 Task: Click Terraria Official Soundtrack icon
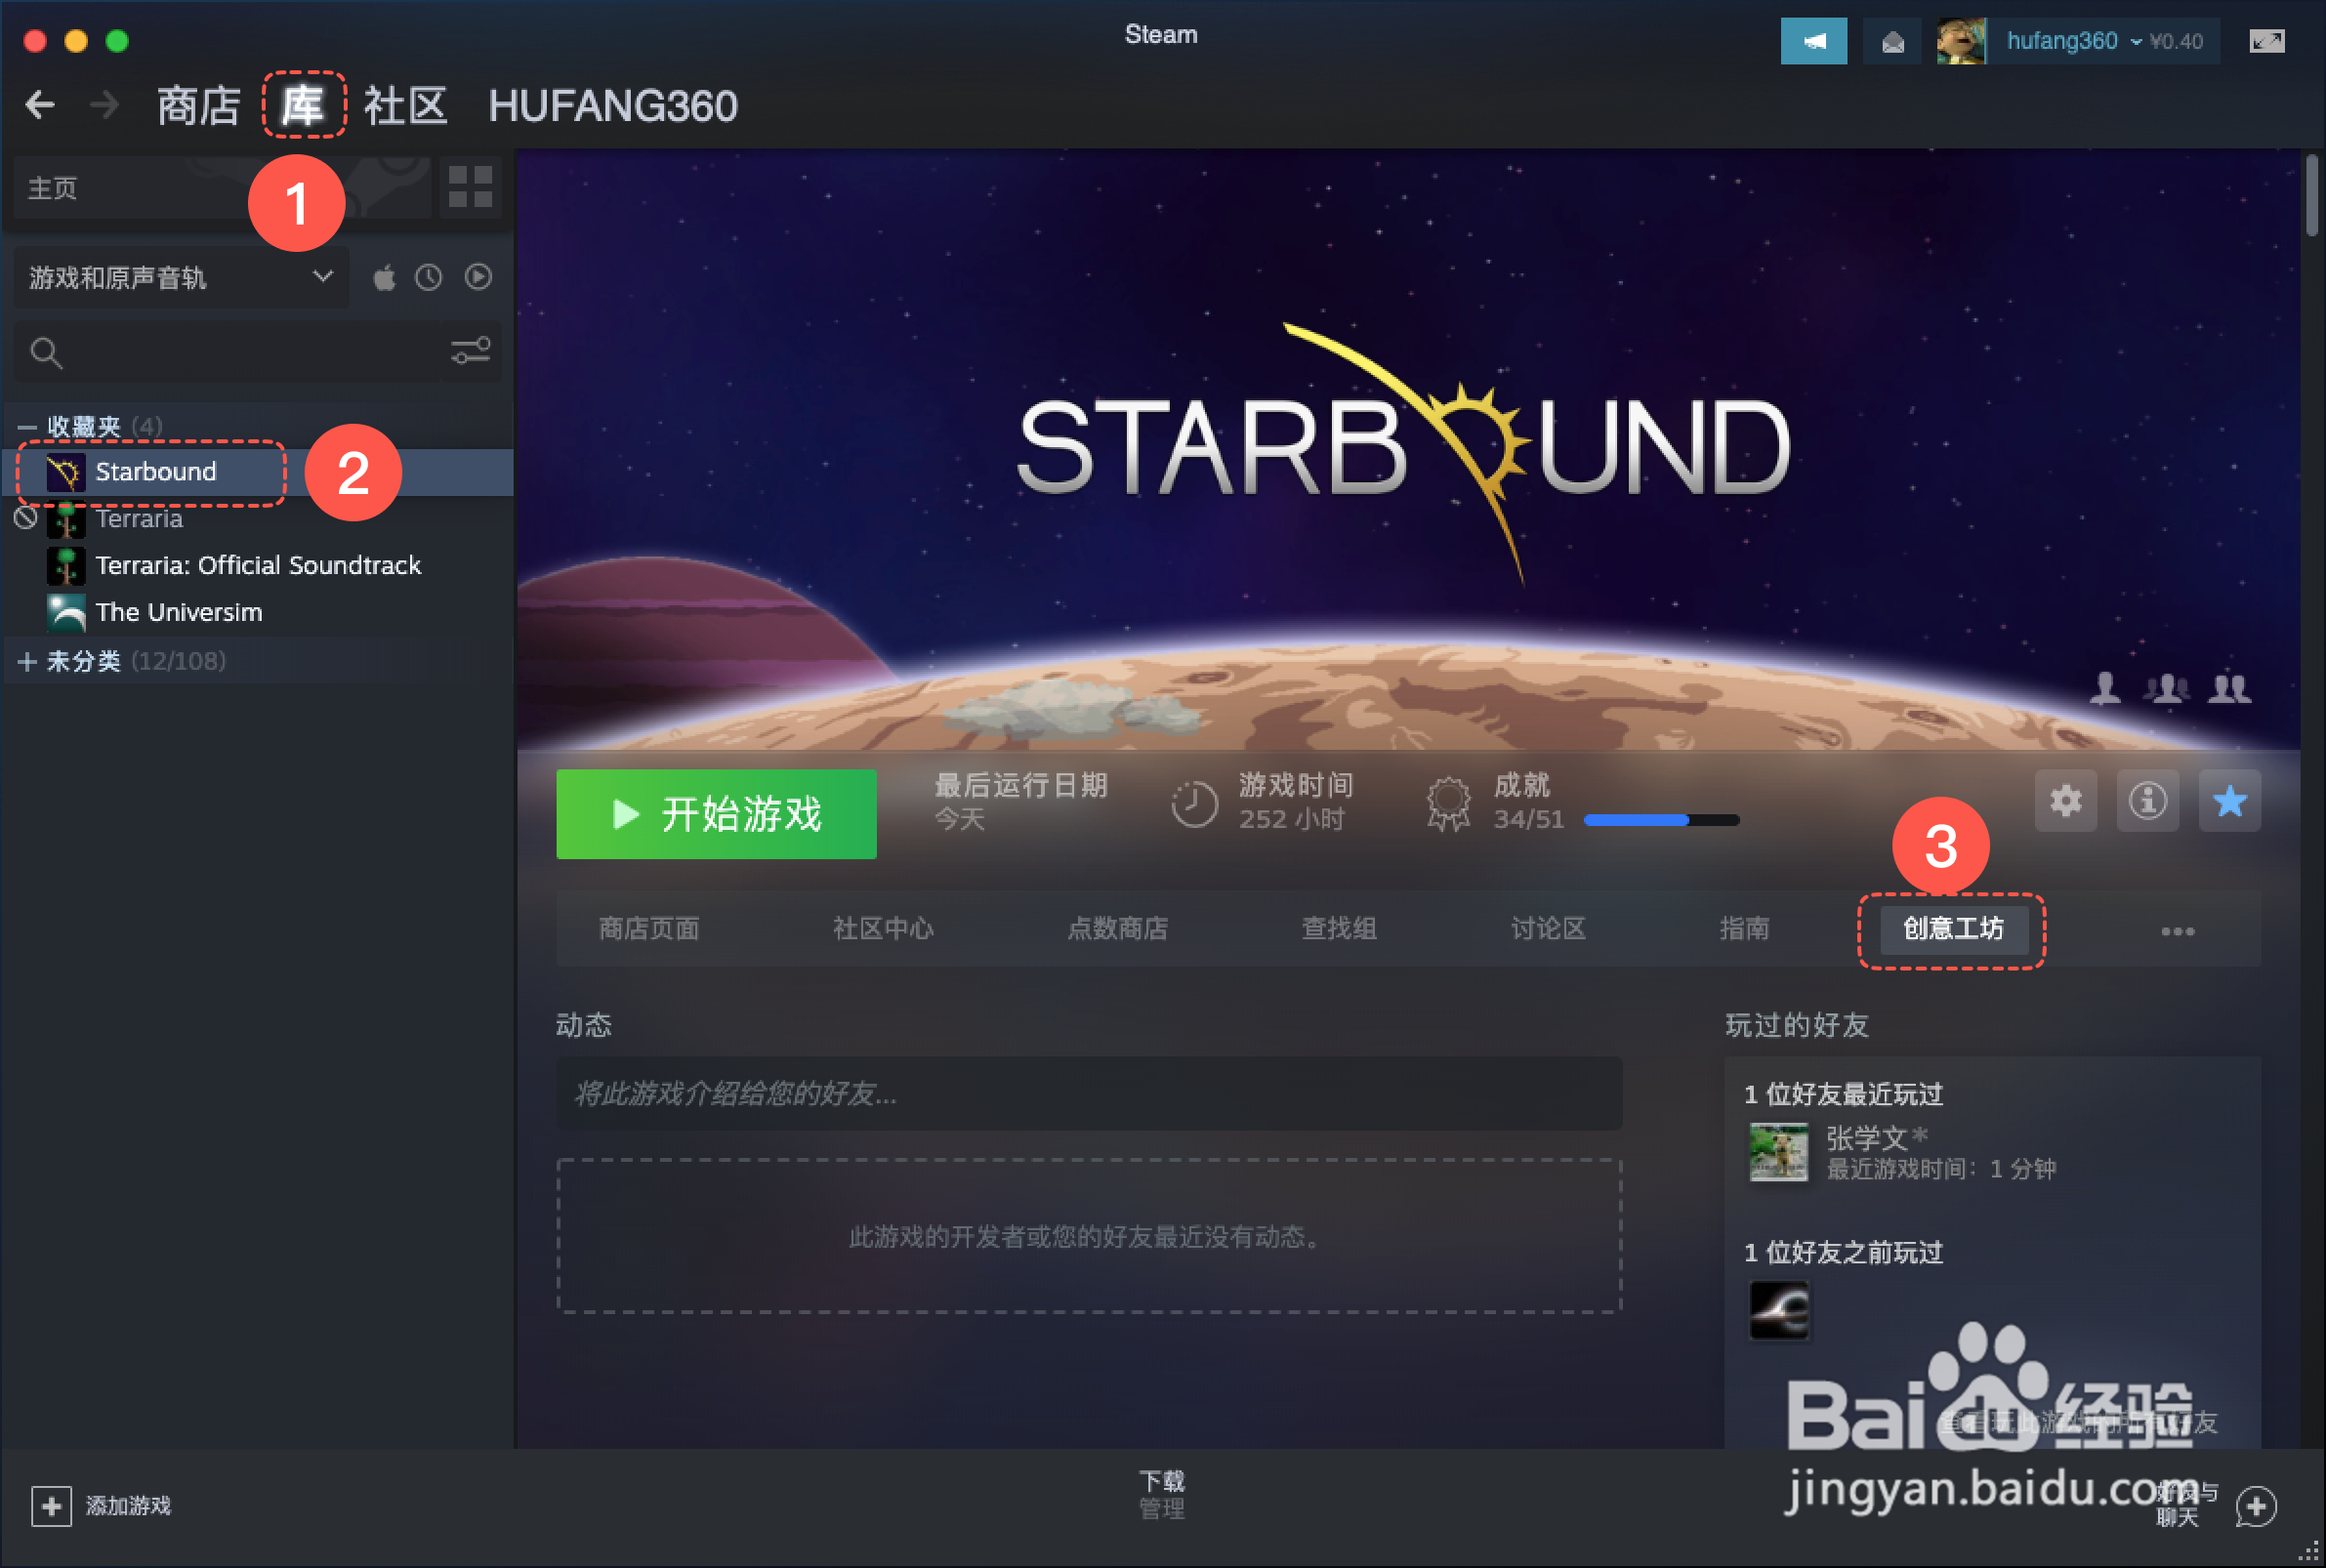(66, 566)
